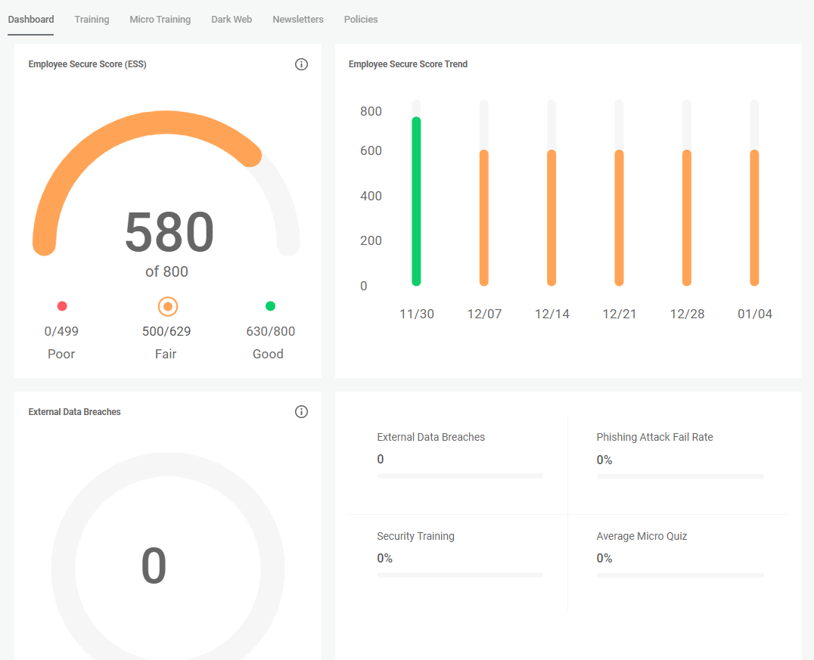Click the External Data Breaches progress bar
Screen dimensions: 814x660
(460, 476)
